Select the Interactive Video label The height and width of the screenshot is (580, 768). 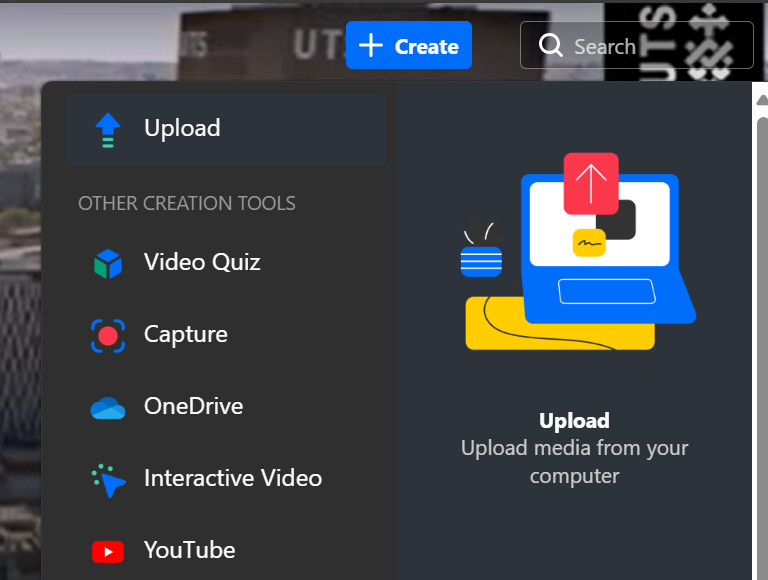coord(233,478)
